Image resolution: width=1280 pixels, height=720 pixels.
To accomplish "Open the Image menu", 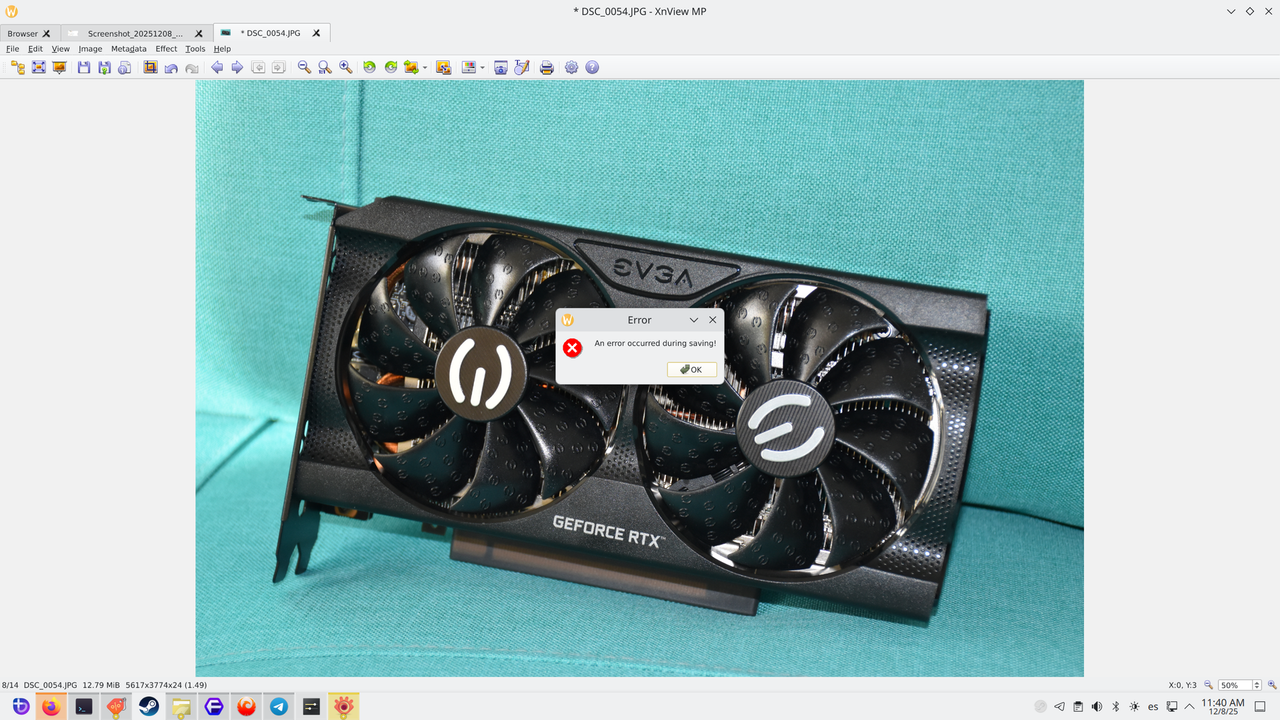I will pos(90,48).
